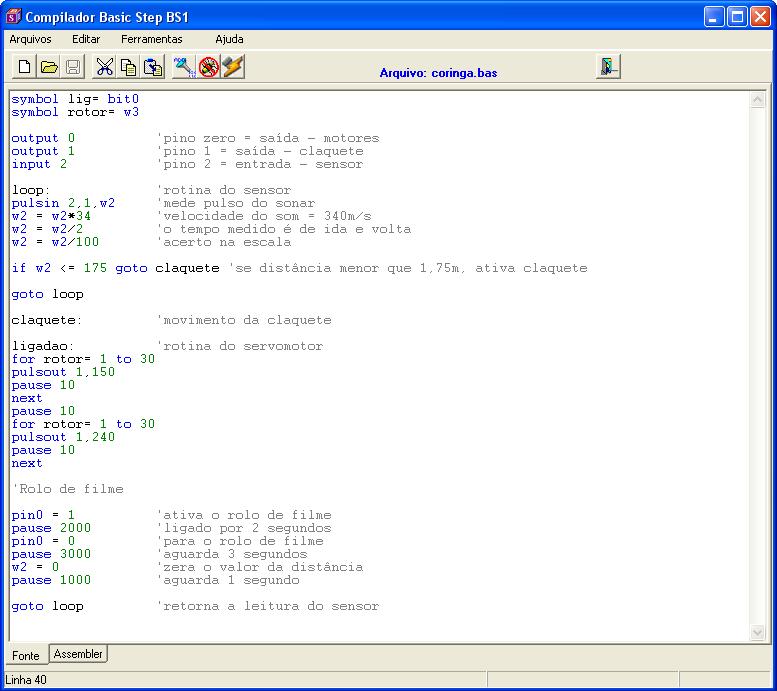Image resolution: width=777 pixels, height=691 pixels.
Task: Click the 'pulsin 2,1,w2' statement
Action: click(x=63, y=203)
